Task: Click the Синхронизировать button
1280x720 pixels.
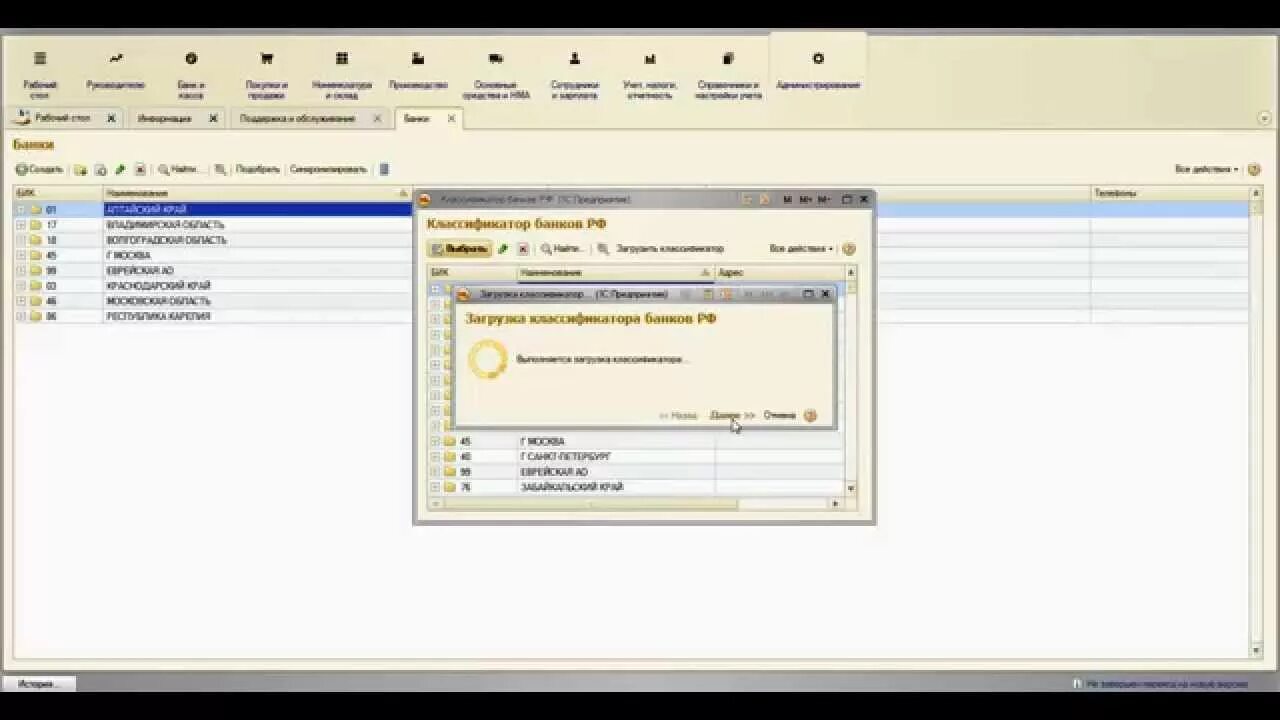Action: point(329,170)
